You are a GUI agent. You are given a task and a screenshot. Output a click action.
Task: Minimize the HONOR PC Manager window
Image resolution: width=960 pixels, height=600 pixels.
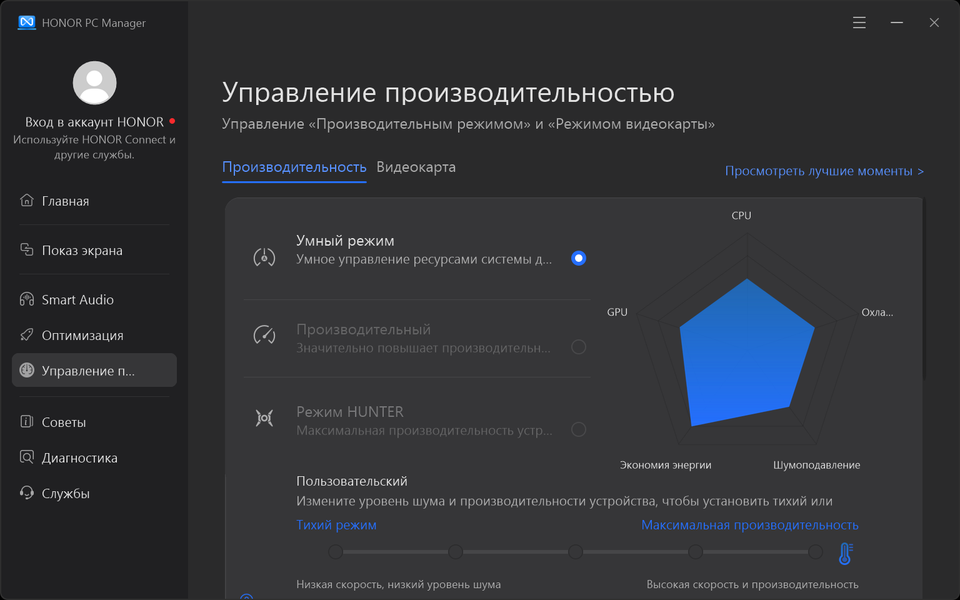pos(896,23)
